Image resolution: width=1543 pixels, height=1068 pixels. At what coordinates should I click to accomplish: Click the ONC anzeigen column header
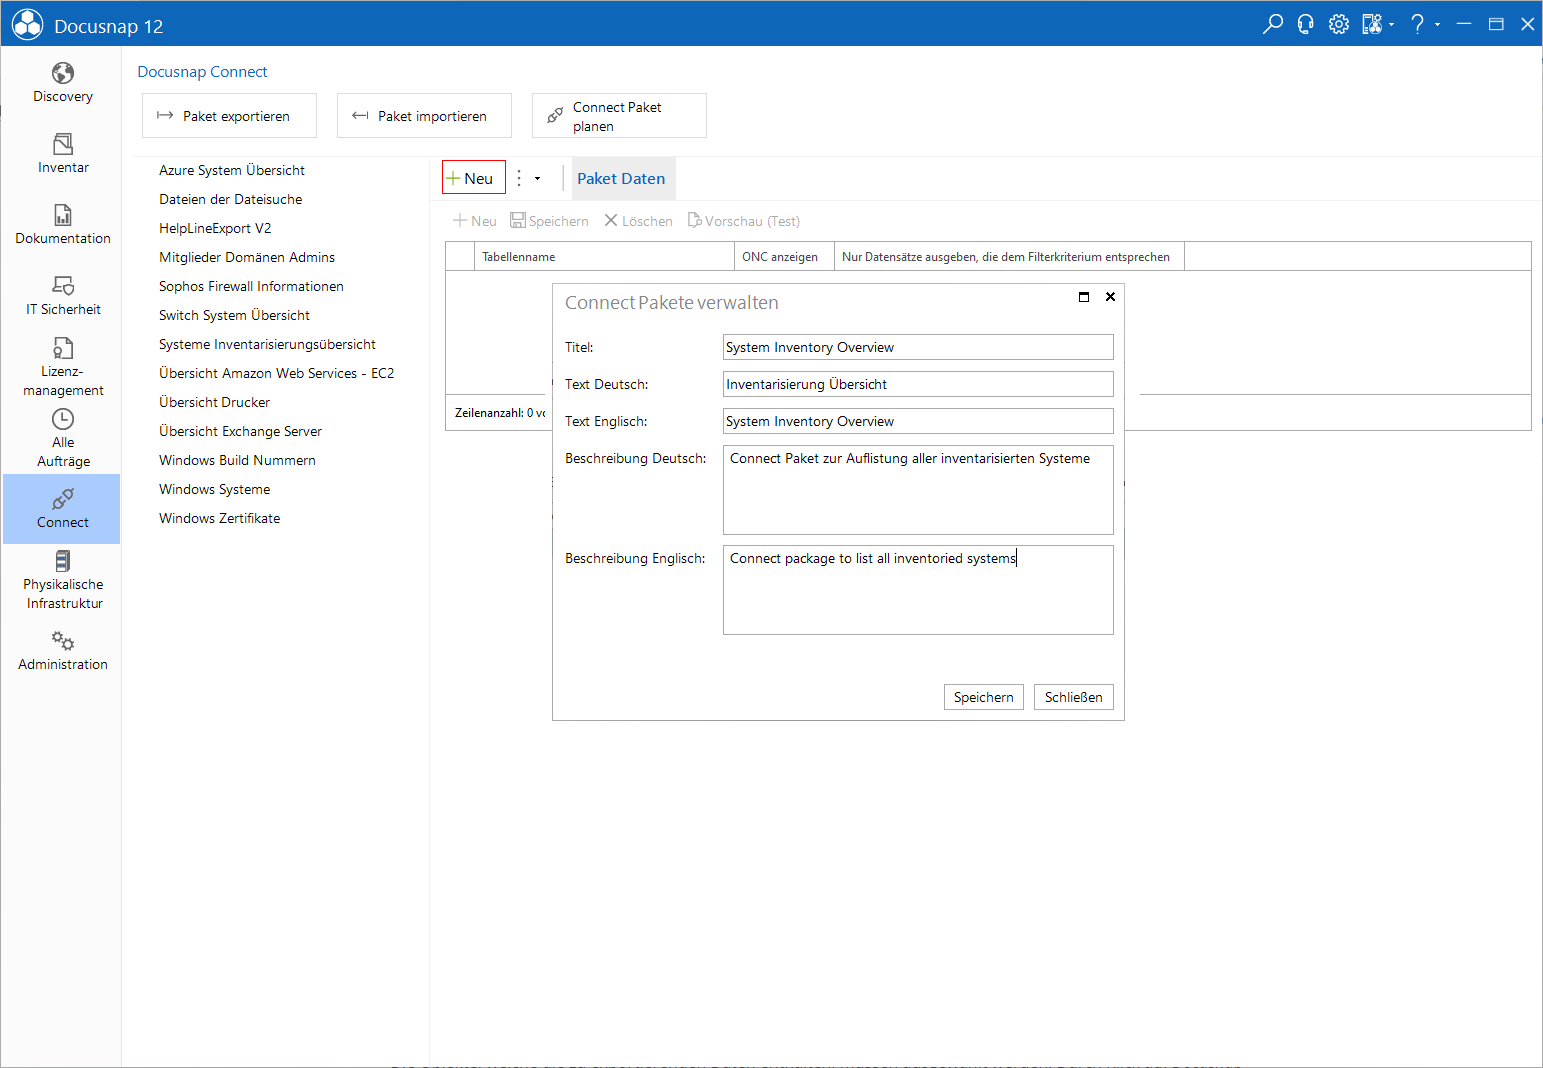pyautogui.click(x=784, y=257)
